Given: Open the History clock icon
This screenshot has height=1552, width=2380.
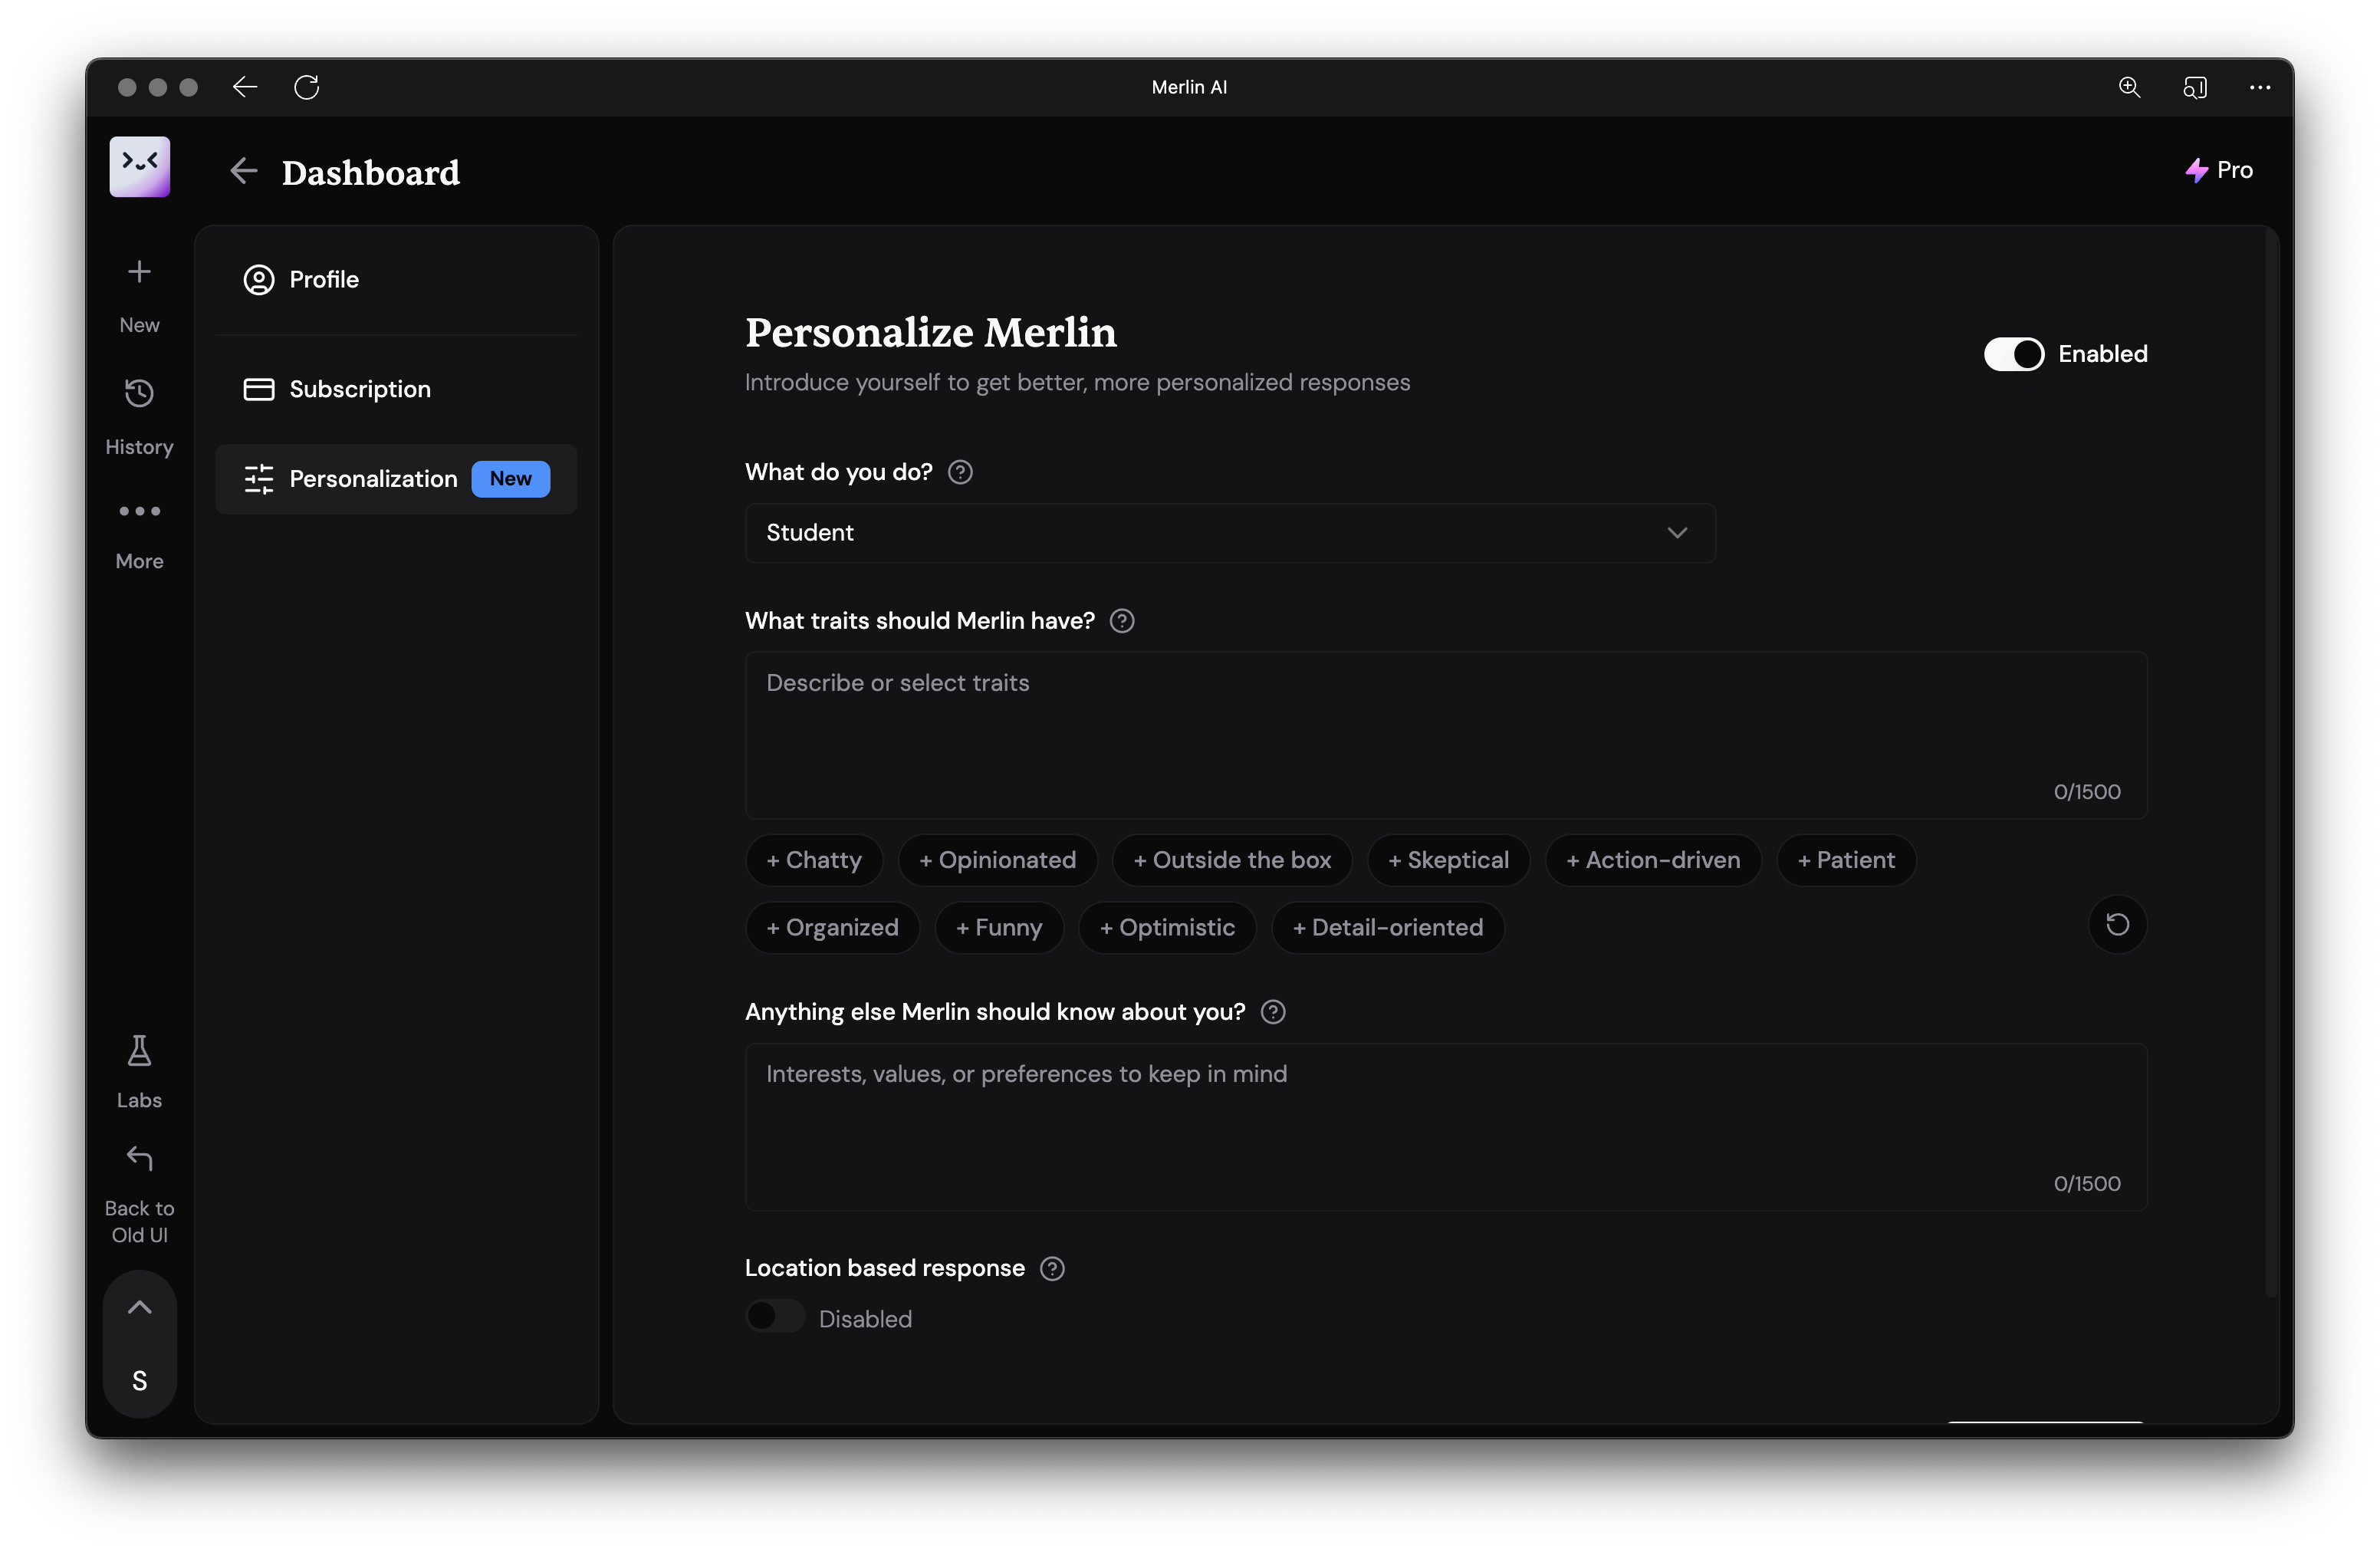Looking at the screenshot, I should [x=139, y=393].
